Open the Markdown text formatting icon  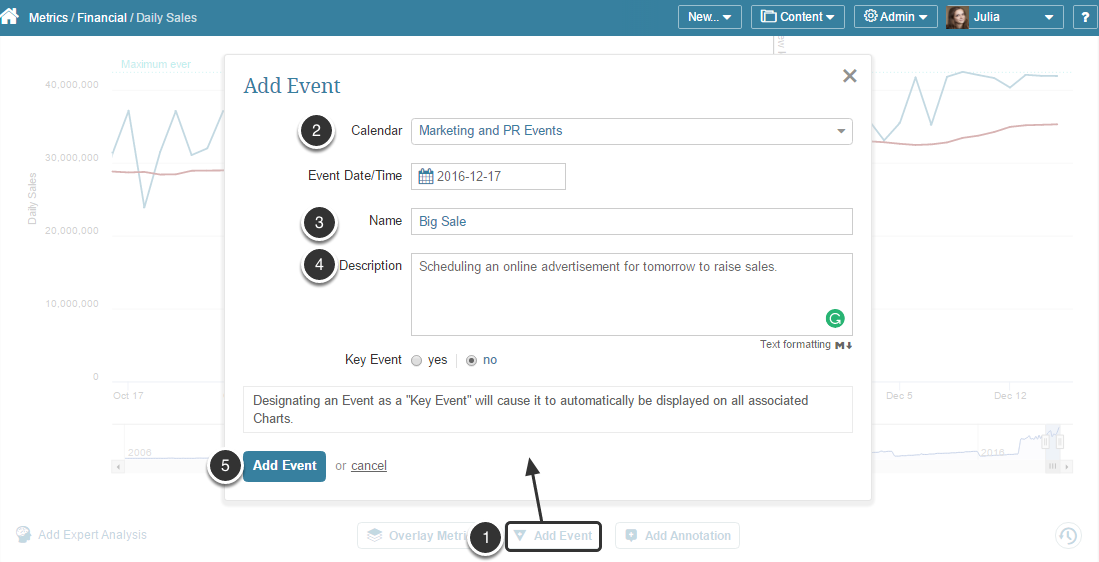tap(844, 345)
